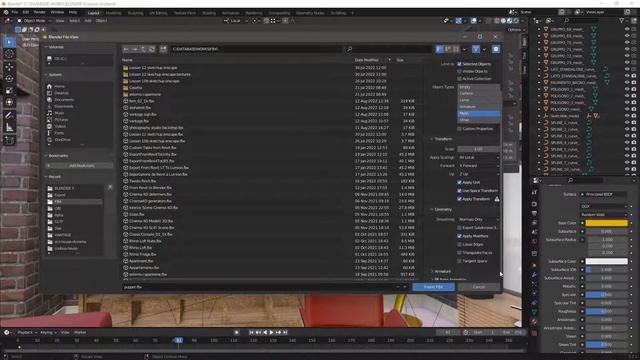Switch file view to vertical list display
This screenshot has height=360, width=640.
pyautogui.click(x=440, y=49)
